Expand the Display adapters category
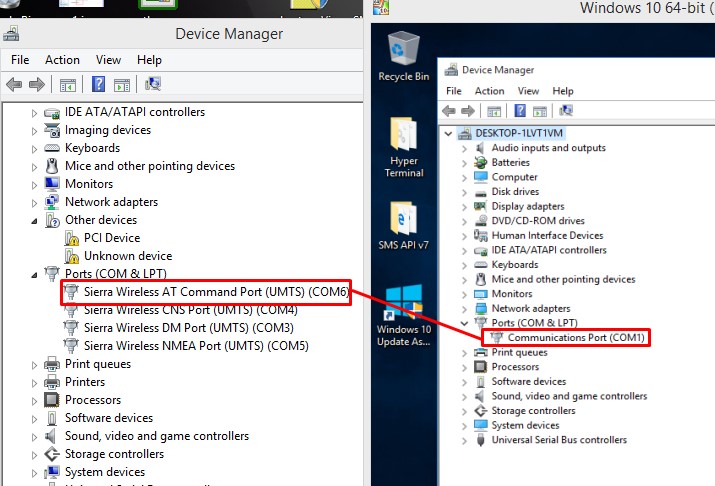This screenshot has height=486, width=715. tap(464, 206)
